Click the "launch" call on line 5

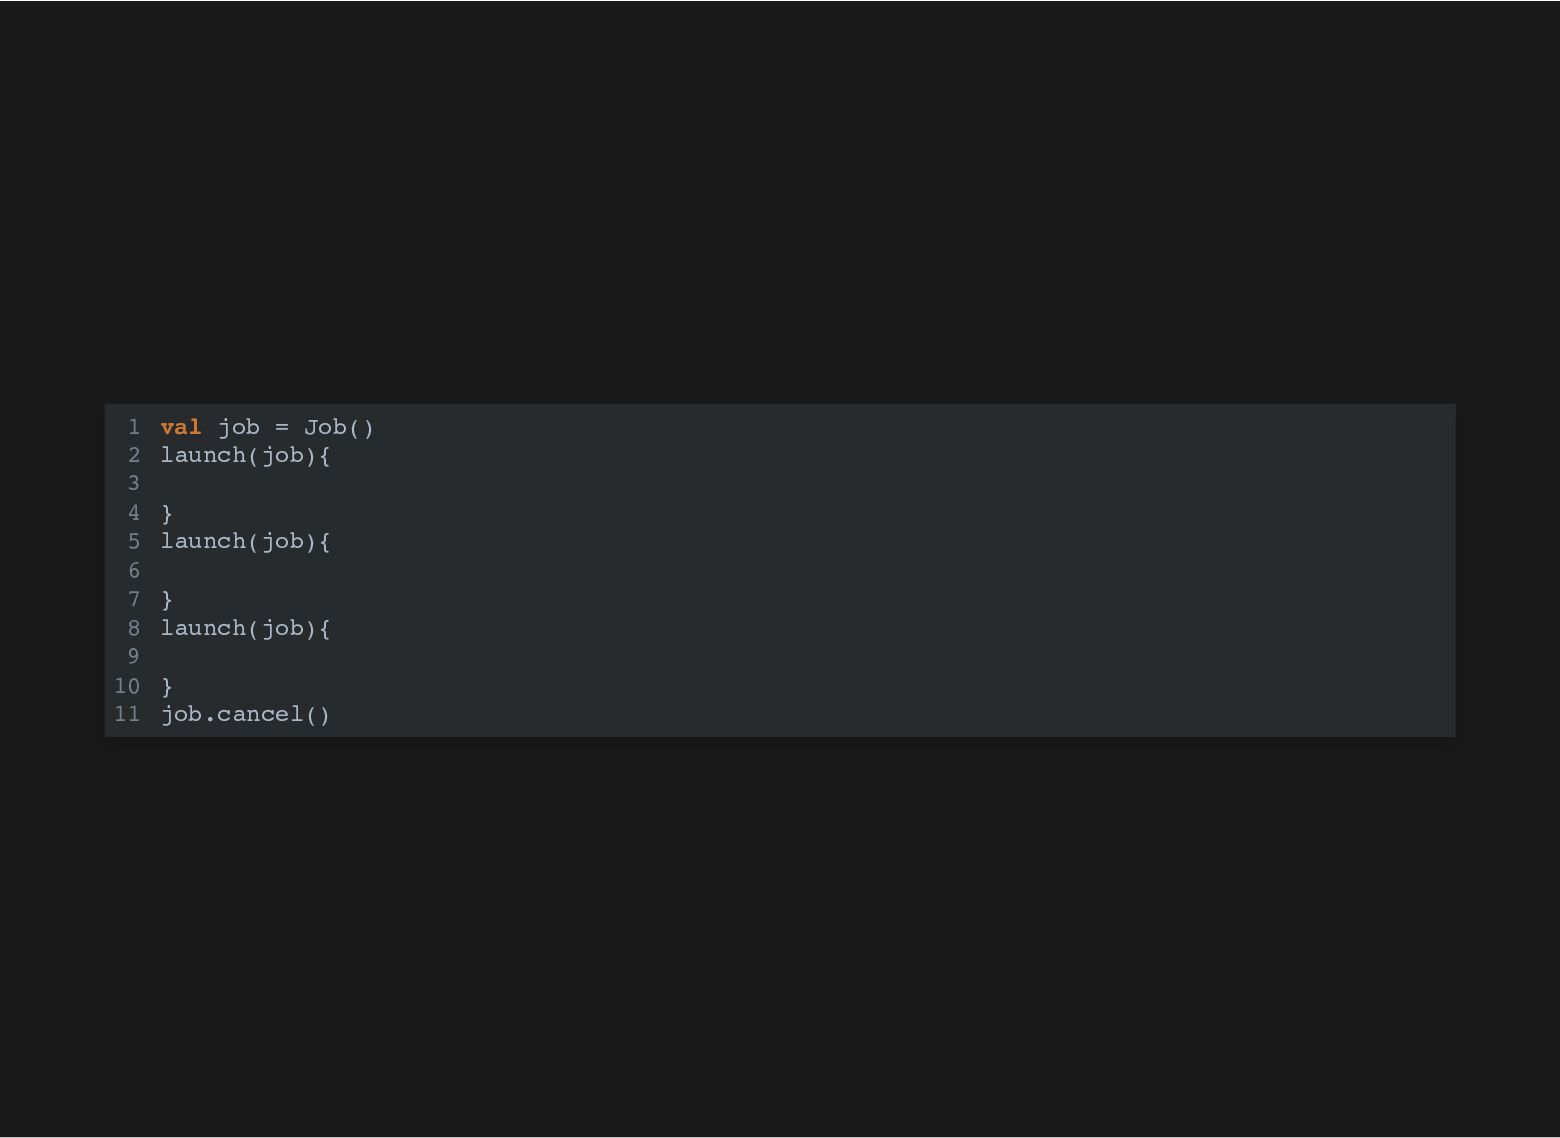click(x=203, y=541)
